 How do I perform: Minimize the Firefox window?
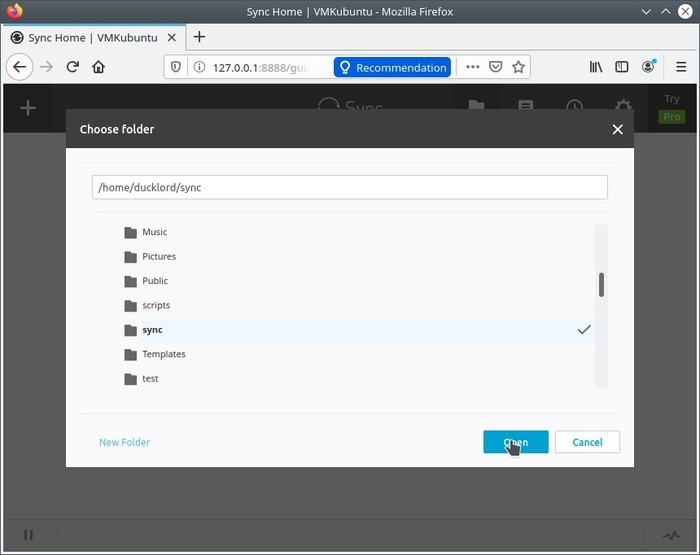(x=646, y=12)
